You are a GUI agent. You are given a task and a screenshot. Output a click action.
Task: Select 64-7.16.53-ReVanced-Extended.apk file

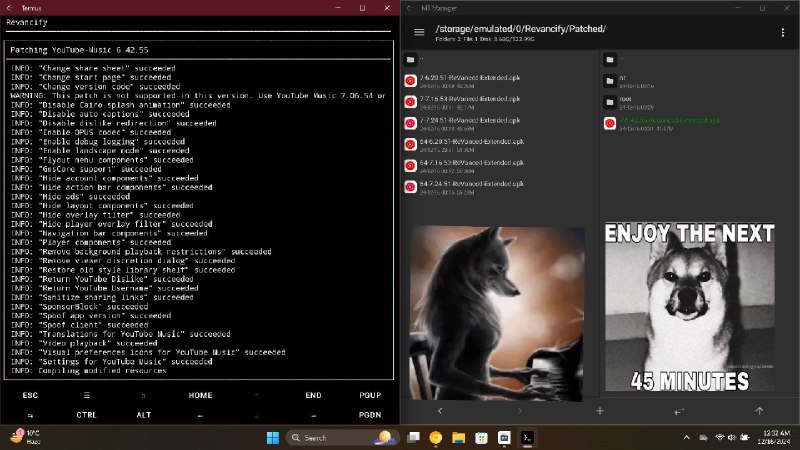point(500,166)
